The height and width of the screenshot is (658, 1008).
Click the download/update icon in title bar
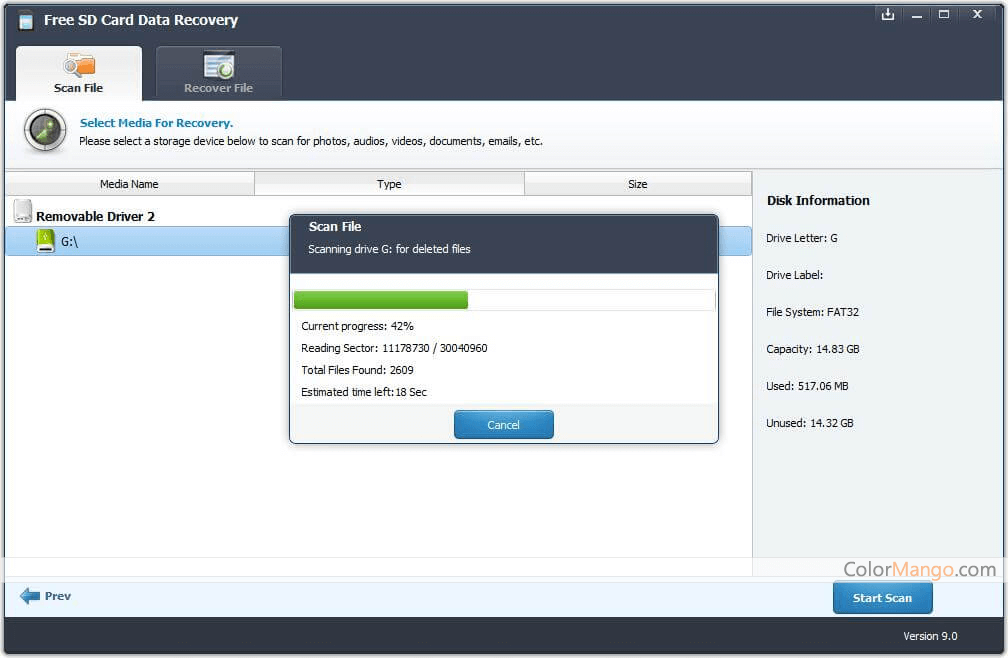(x=888, y=14)
